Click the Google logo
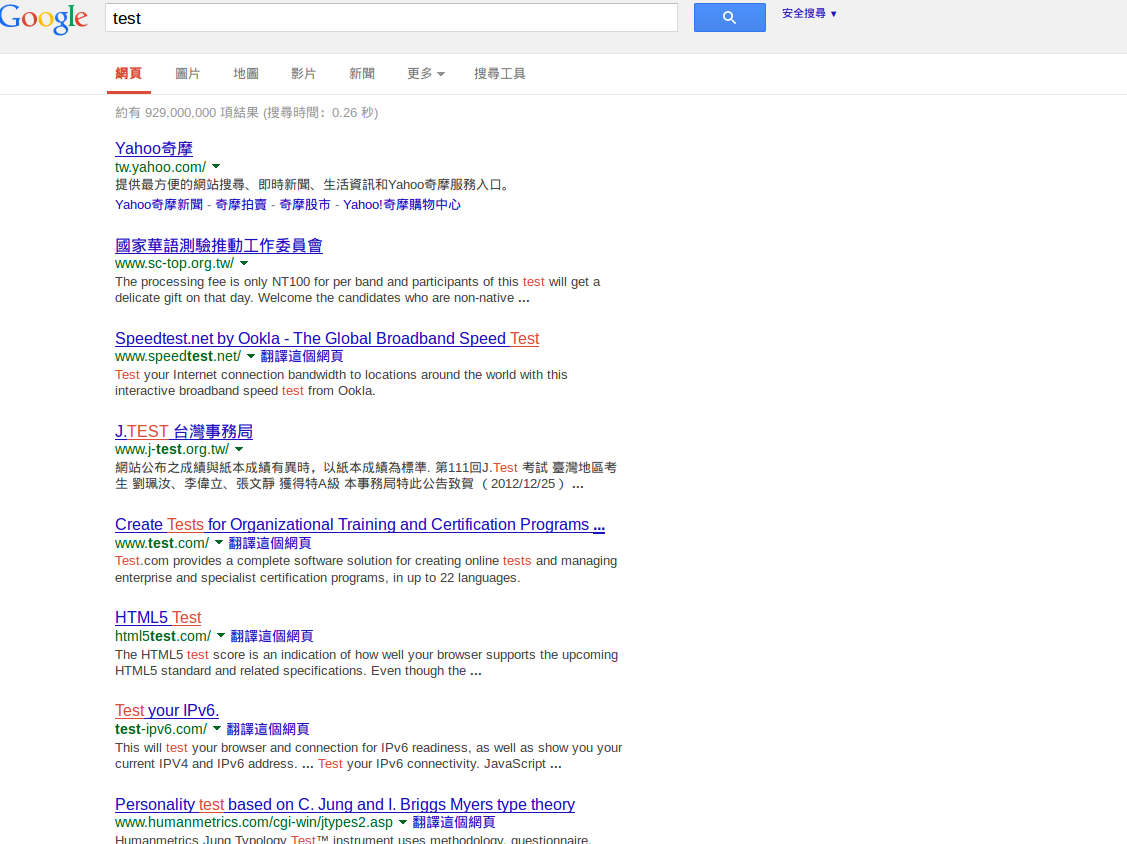This screenshot has width=1127, height=844. 44,19
